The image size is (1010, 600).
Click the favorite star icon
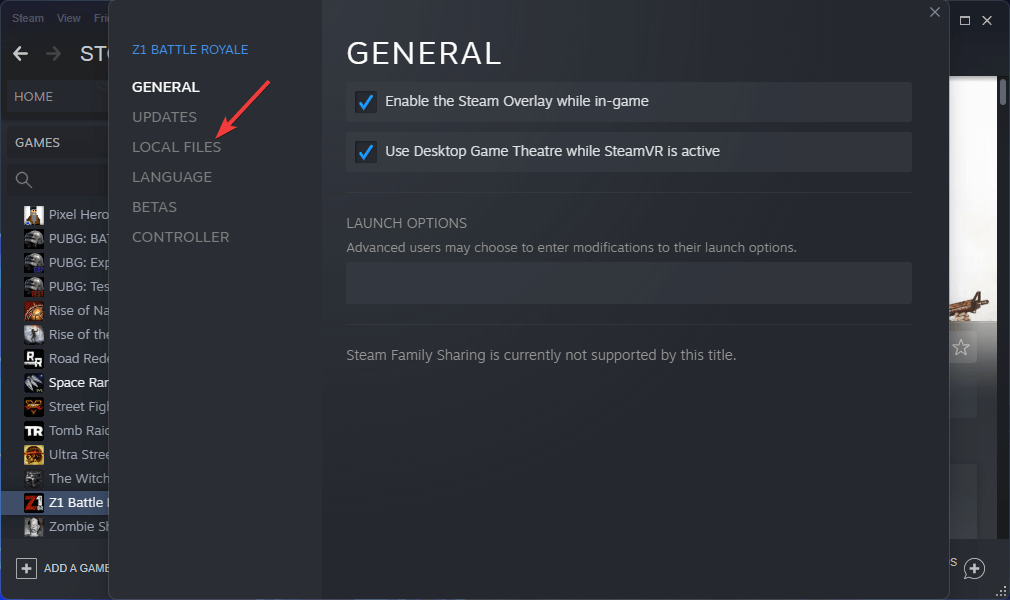tap(961, 348)
